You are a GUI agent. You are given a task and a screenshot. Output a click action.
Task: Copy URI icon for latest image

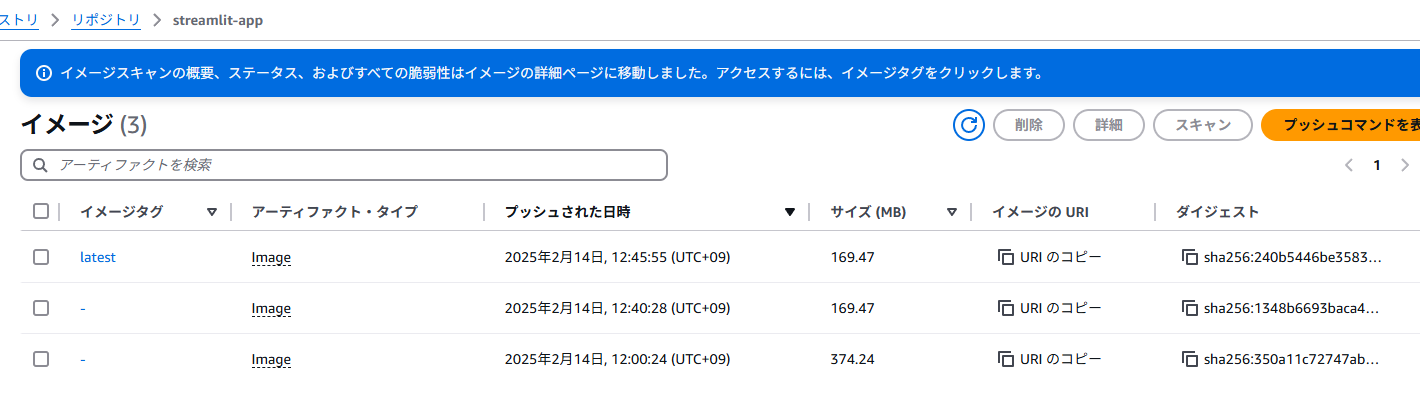tap(1005, 257)
